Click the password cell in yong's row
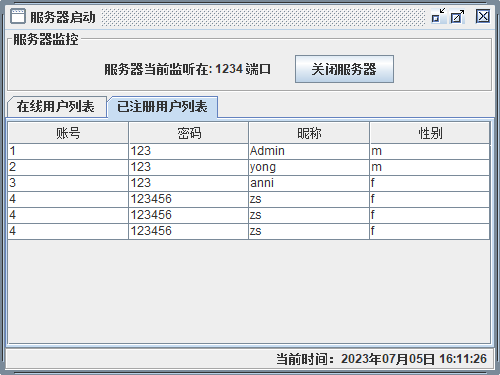500x375 pixels. [x=189, y=167]
